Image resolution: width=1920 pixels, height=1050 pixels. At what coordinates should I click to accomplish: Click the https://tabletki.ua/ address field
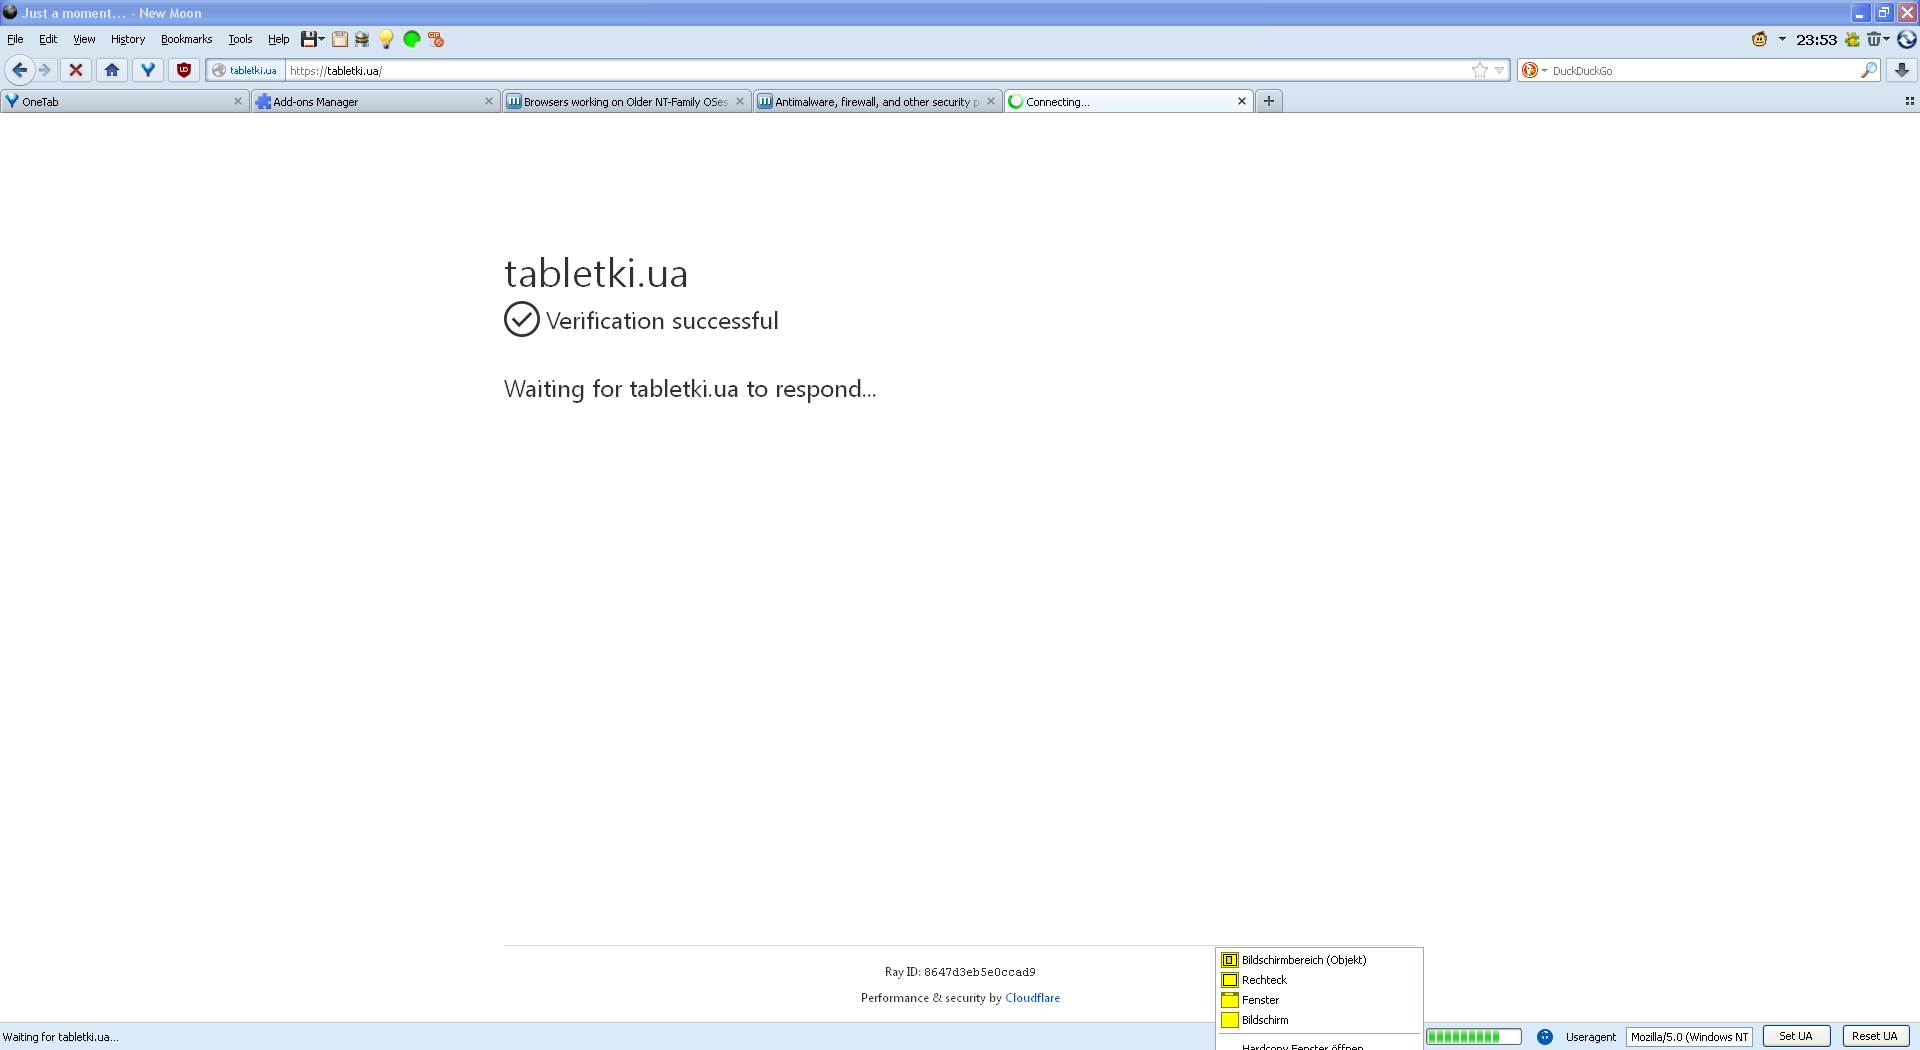[x=876, y=70]
